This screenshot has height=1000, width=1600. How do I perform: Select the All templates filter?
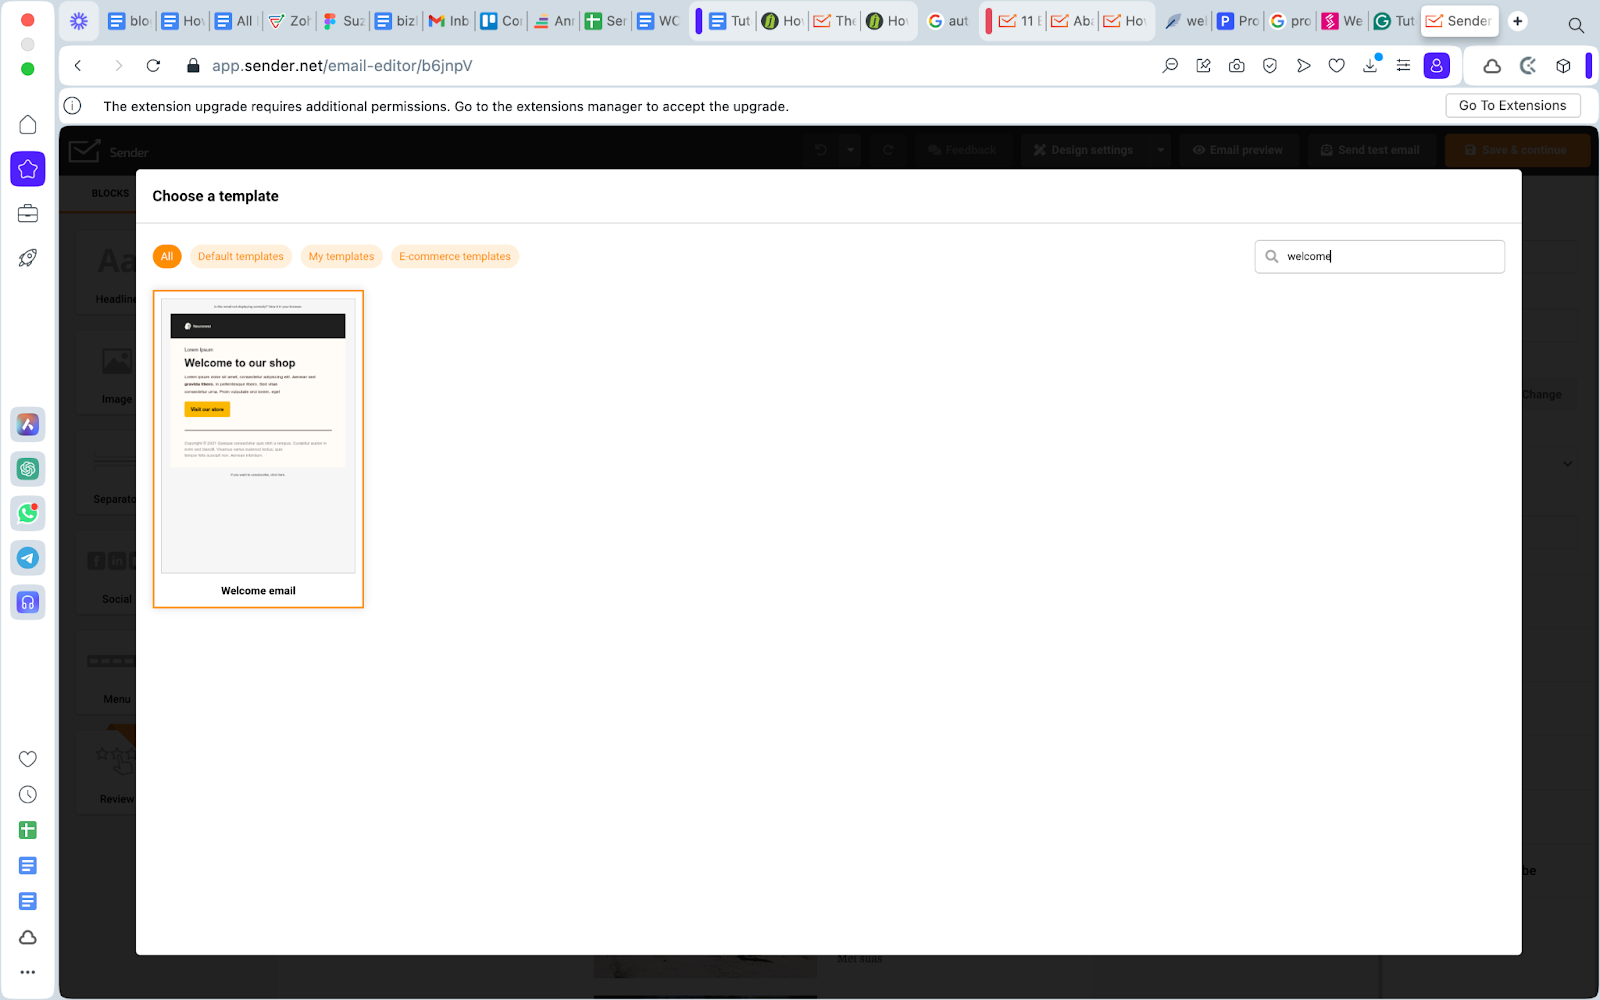[167, 257]
